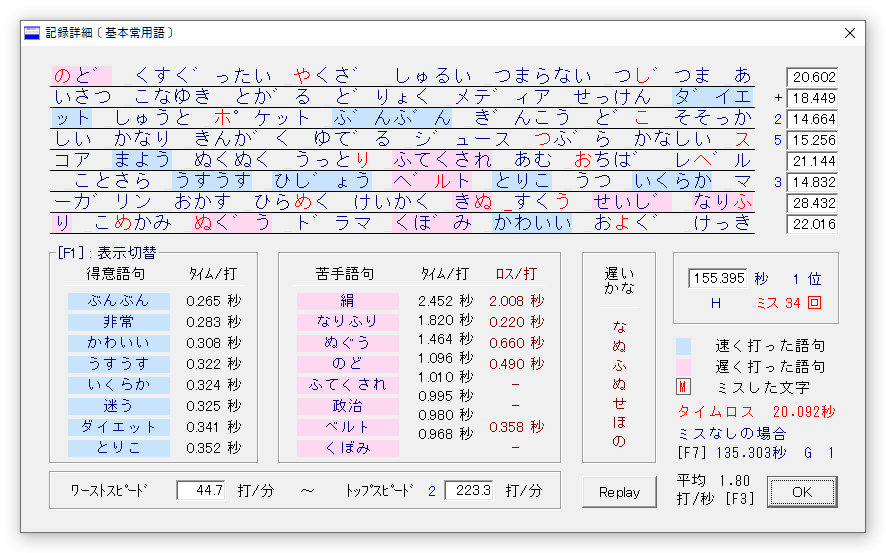The width and height of the screenshot is (886, 553).
Task: Click the loss value 2.008 秒
Action: [516, 301]
